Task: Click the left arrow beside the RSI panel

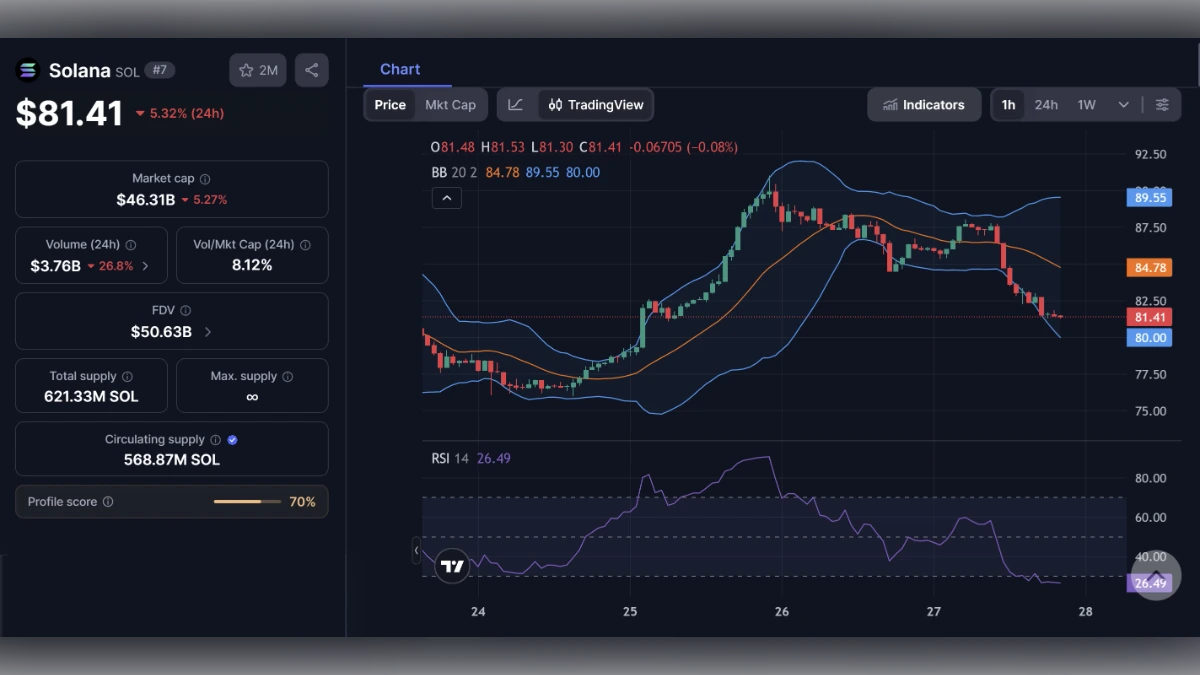Action: 417,550
